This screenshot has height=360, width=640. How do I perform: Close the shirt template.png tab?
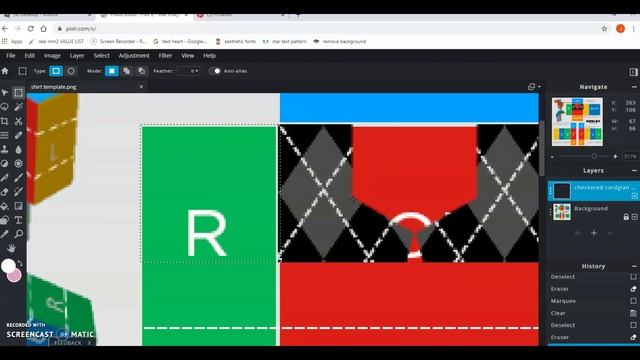pos(141,87)
